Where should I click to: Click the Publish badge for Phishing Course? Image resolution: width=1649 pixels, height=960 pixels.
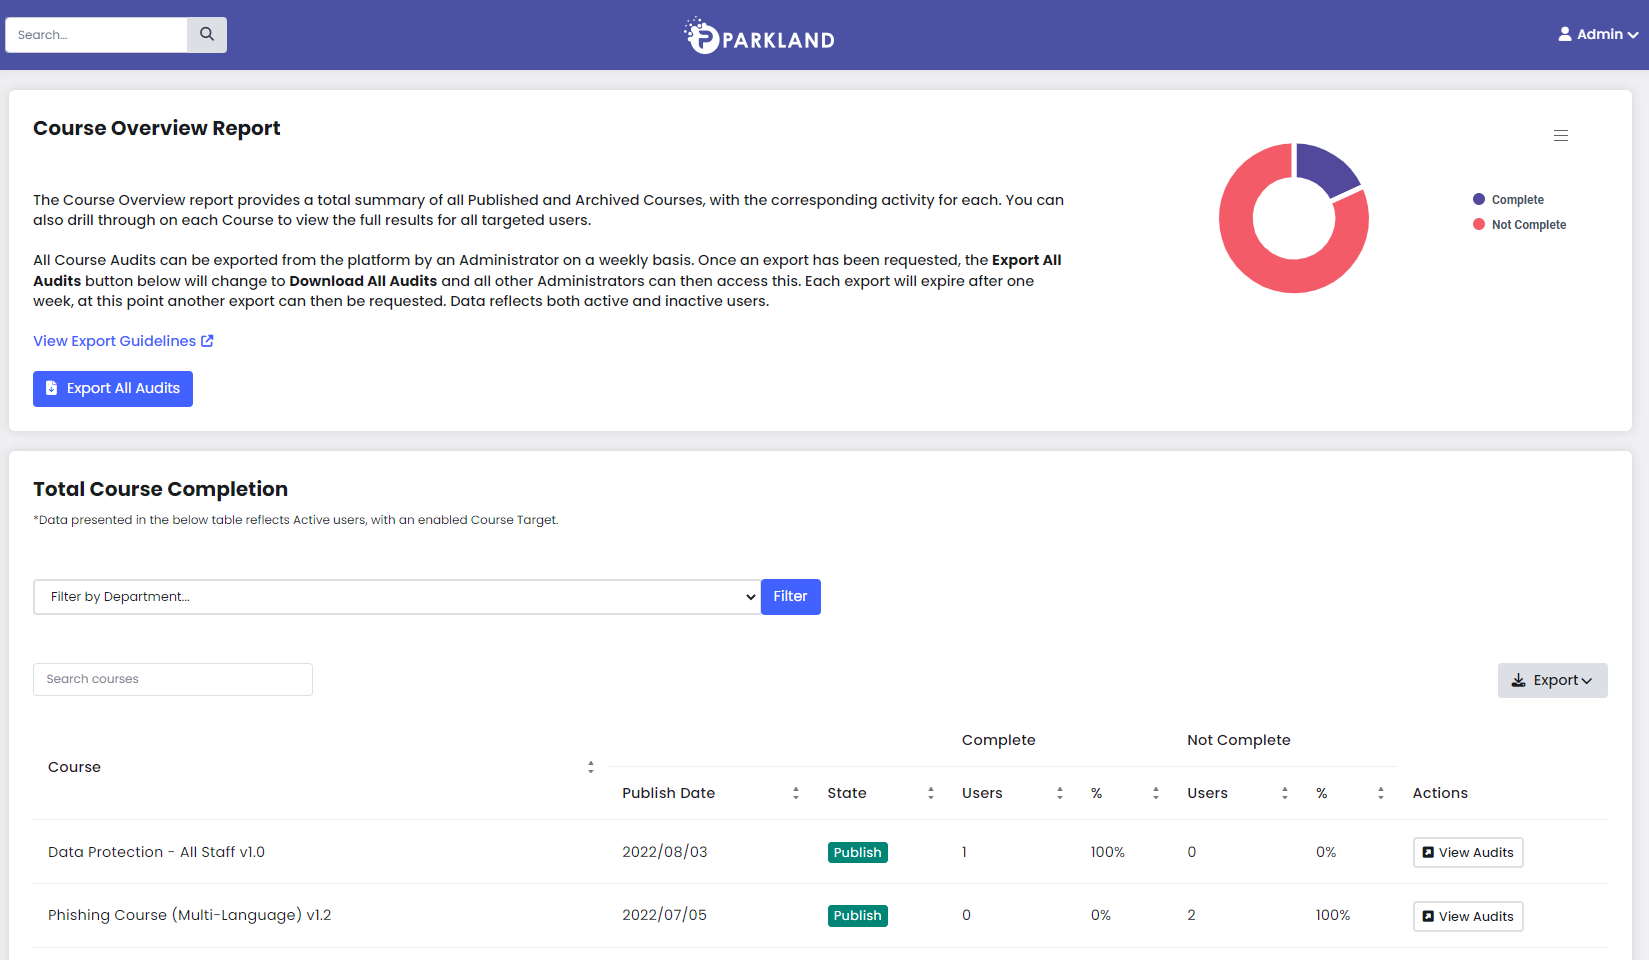(x=857, y=915)
